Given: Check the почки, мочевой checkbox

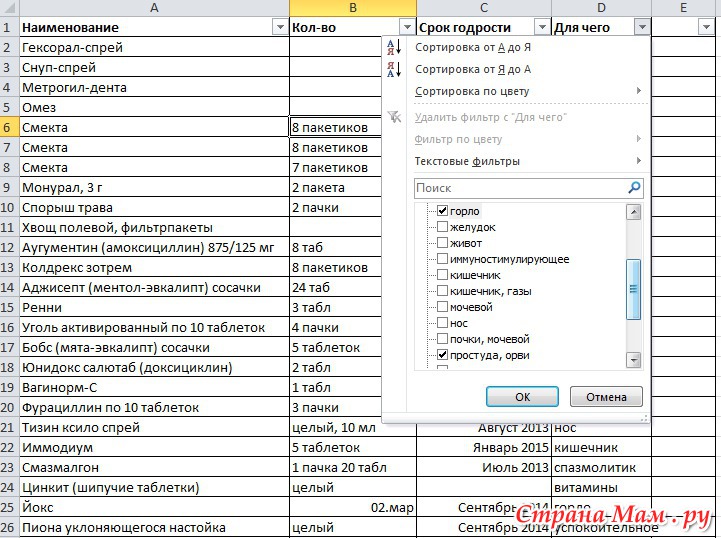Looking at the screenshot, I should pyautogui.click(x=442, y=339).
